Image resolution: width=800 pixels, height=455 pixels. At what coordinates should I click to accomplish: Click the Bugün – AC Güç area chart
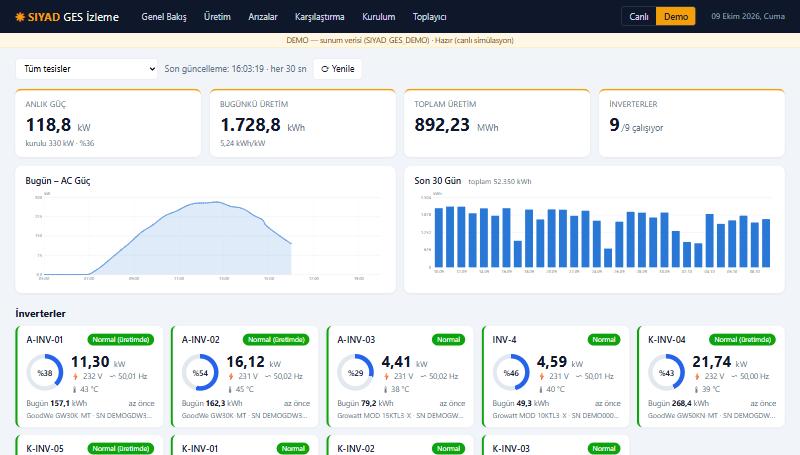(x=206, y=236)
